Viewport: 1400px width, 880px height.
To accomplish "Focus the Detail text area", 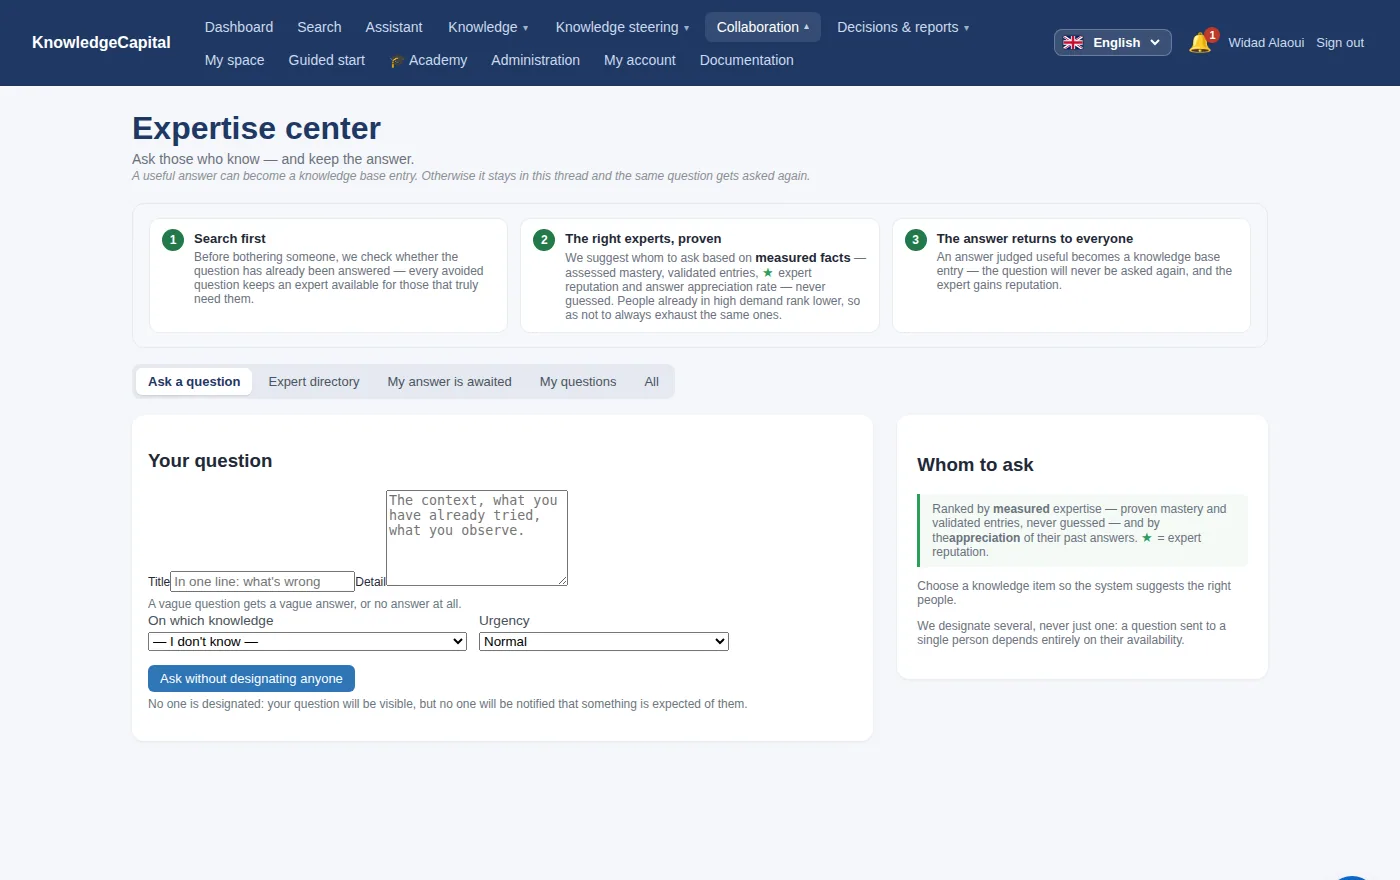I will (477, 538).
